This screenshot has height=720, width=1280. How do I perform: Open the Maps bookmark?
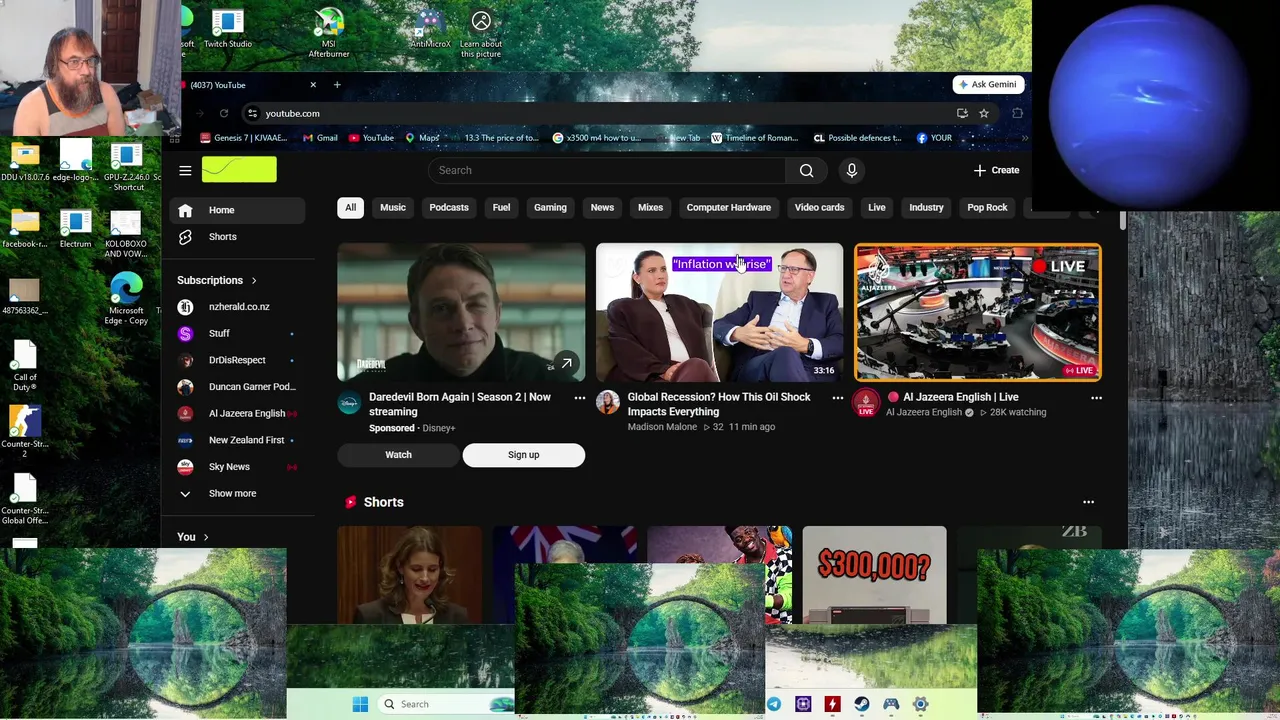422,138
